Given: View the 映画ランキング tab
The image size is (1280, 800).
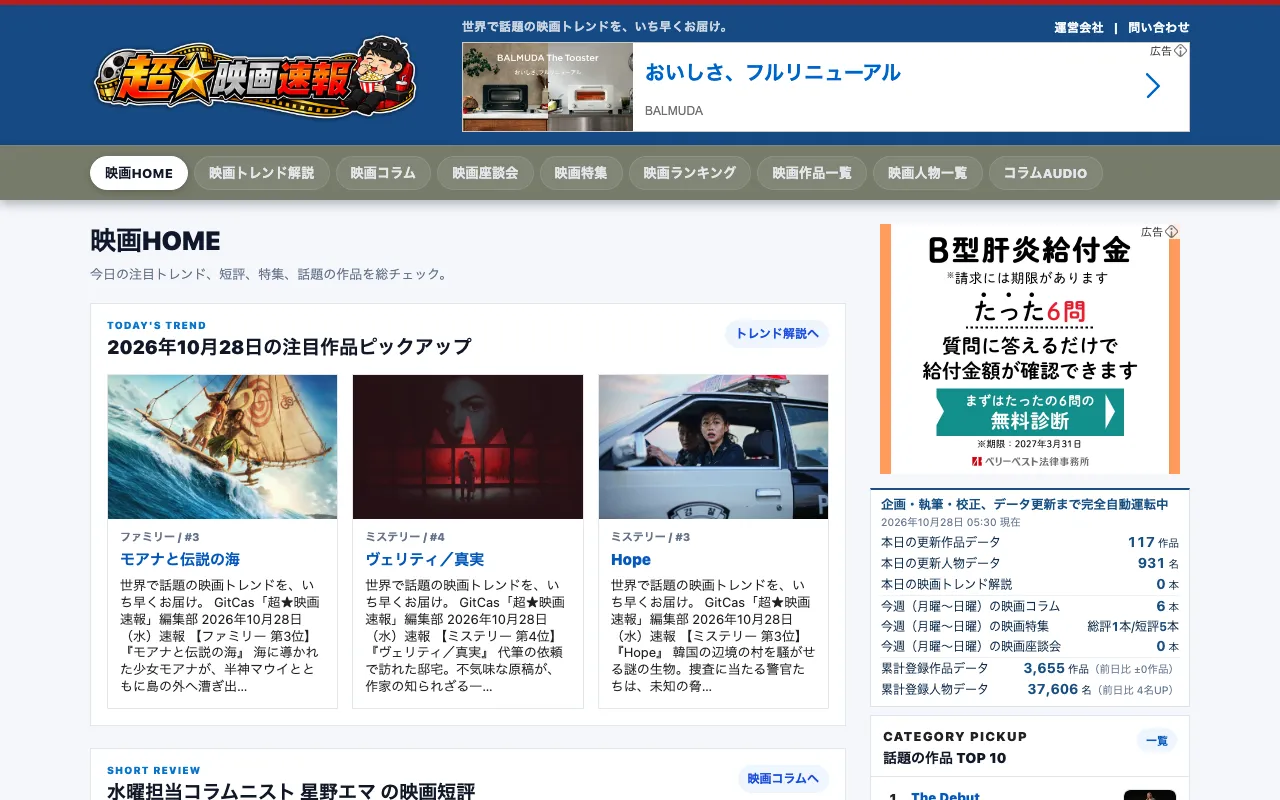Looking at the screenshot, I should coord(690,173).
